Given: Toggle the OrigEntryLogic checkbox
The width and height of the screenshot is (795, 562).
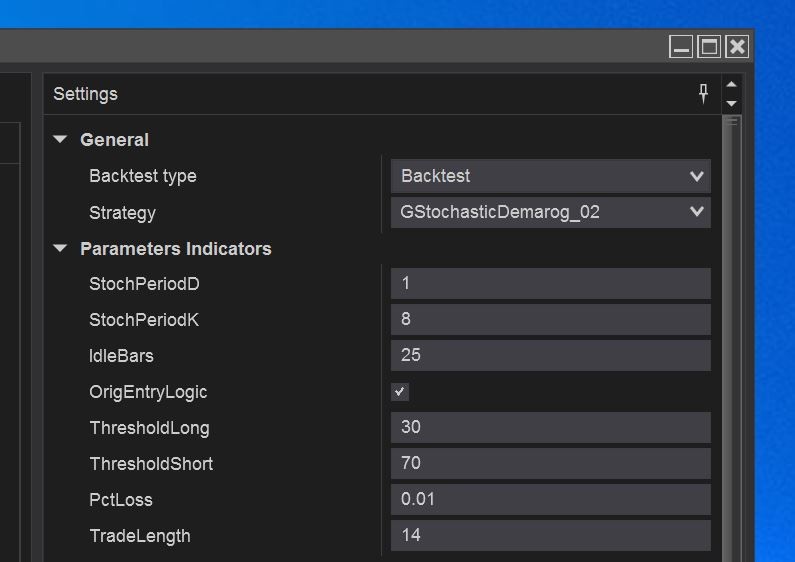Looking at the screenshot, I should pyautogui.click(x=400, y=392).
